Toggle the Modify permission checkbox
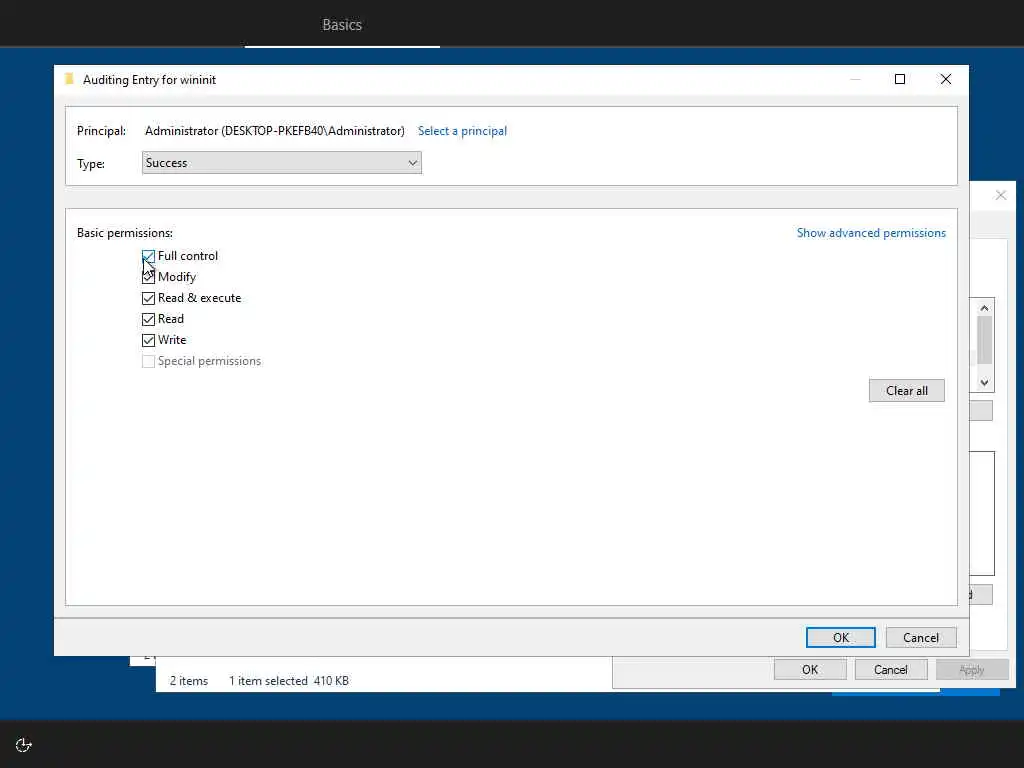The width and height of the screenshot is (1024, 768). click(148, 277)
